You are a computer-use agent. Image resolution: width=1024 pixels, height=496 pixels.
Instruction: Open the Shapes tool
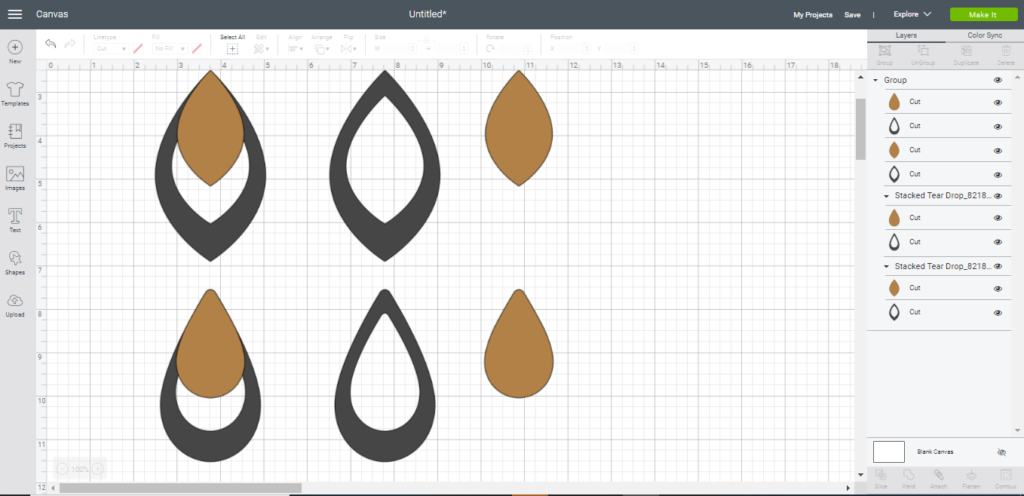15,263
